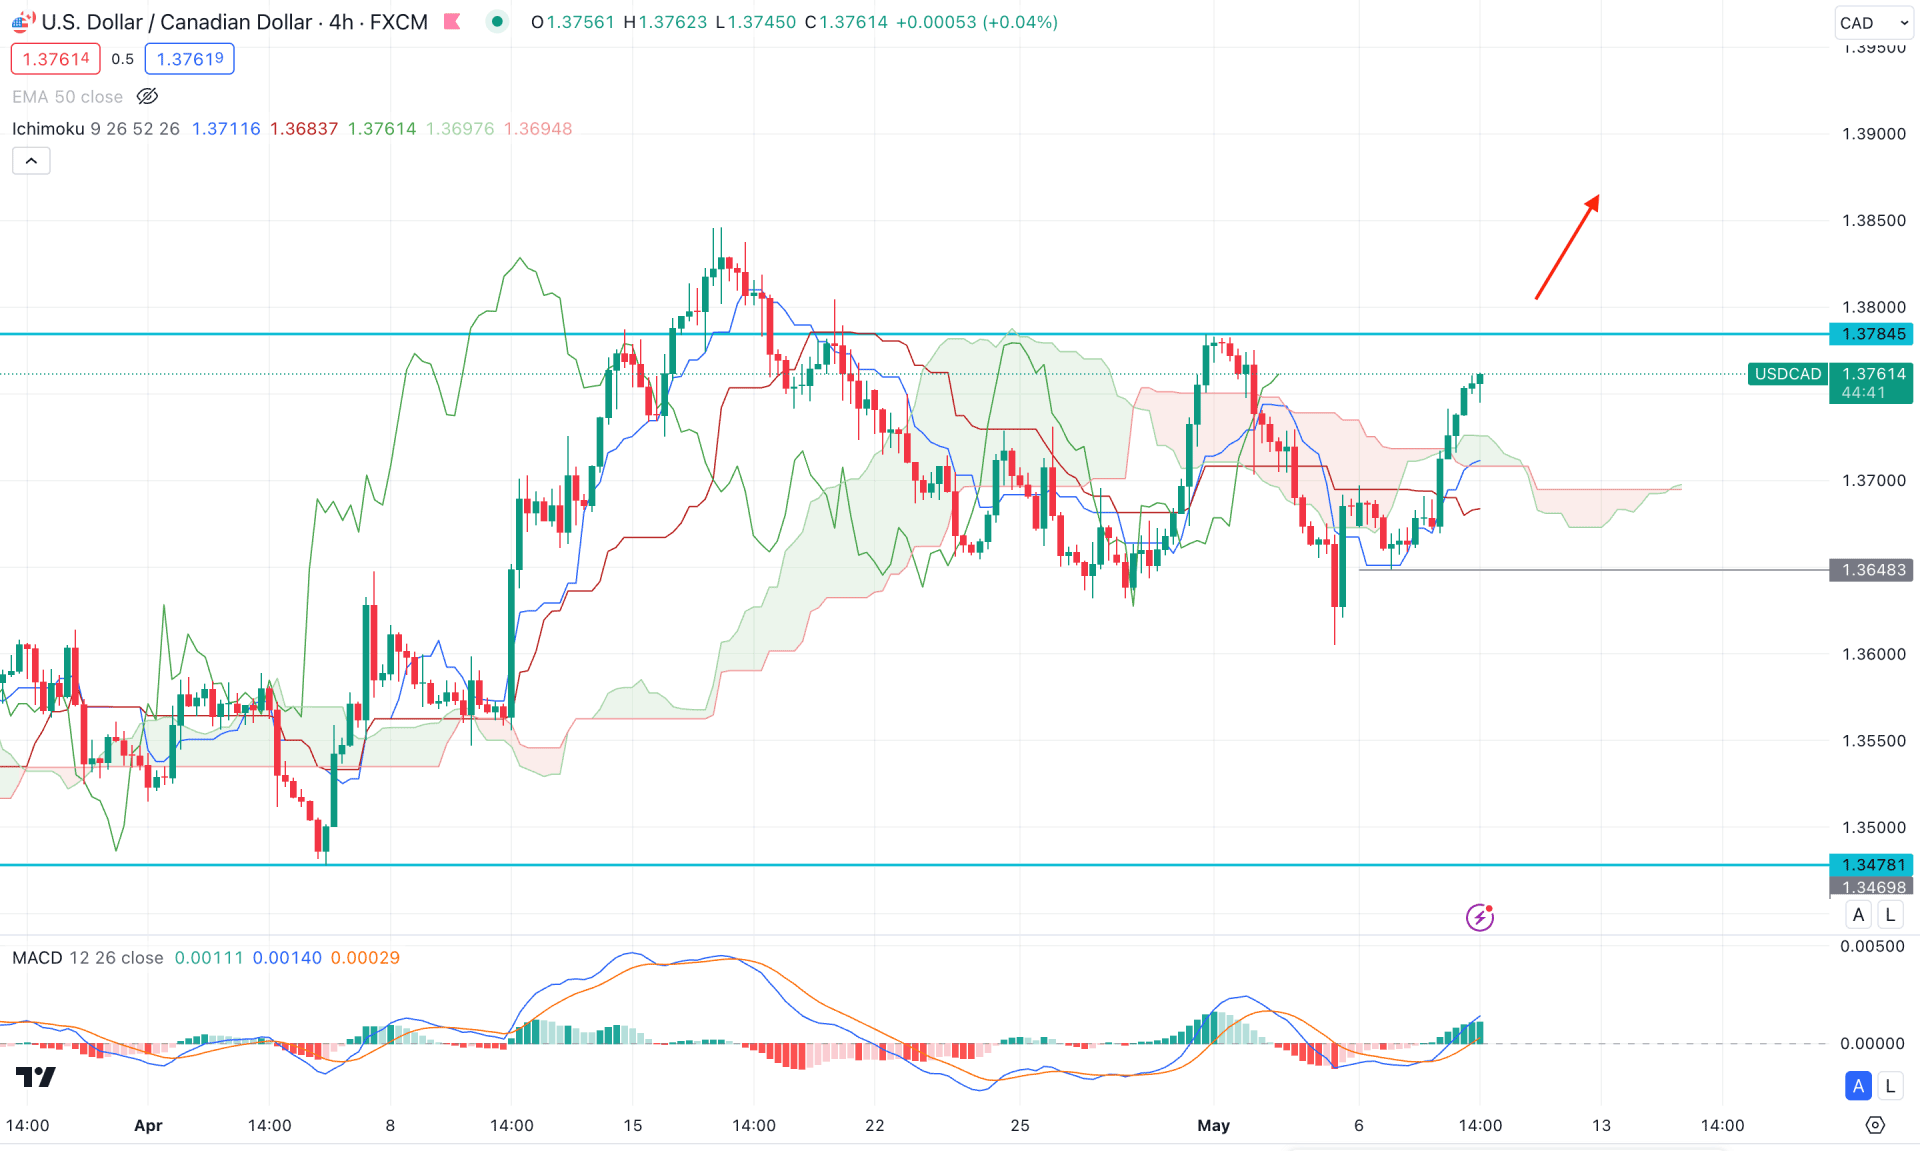Viewport: 1920px width, 1151px height.
Task: Click the Apr date label on the time axis
Action: (x=148, y=1125)
